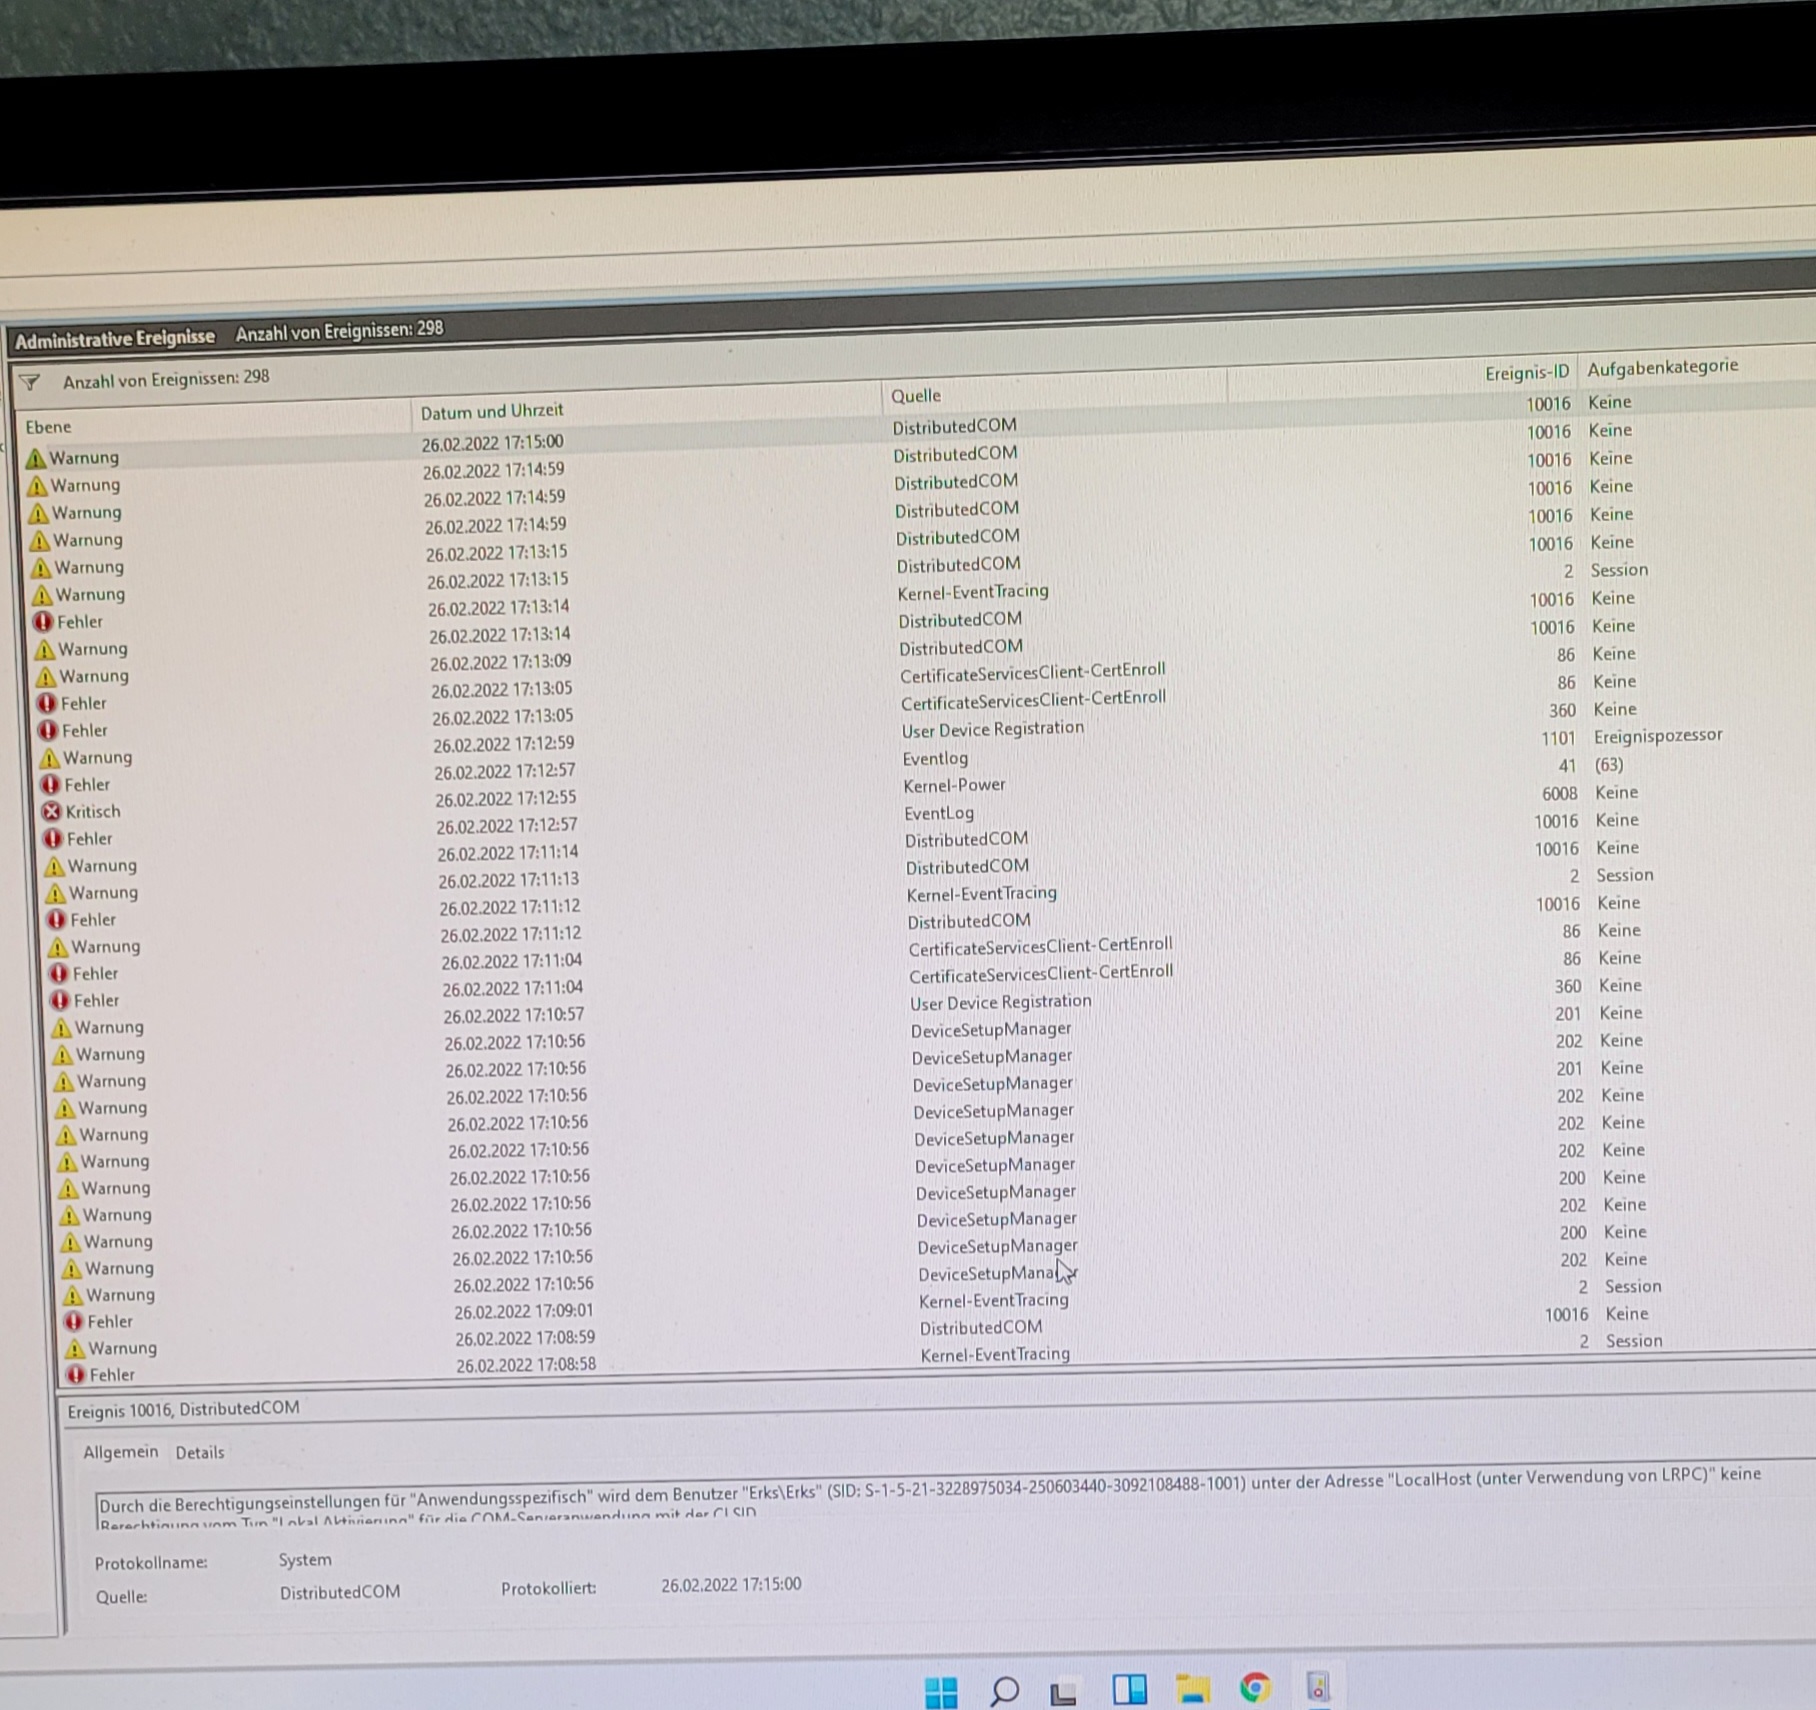Switch to the Details tab
The width and height of the screenshot is (1816, 1710).
coord(199,1452)
